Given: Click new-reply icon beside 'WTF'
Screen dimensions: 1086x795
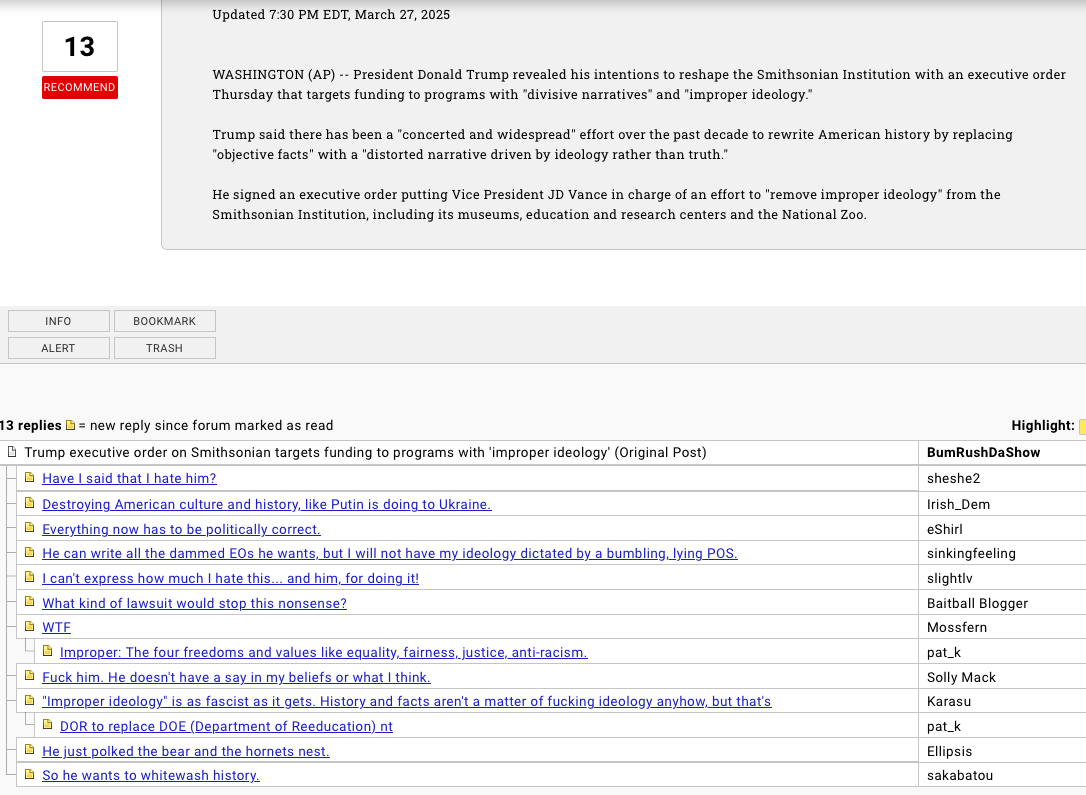Looking at the screenshot, I should [x=29, y=626].
